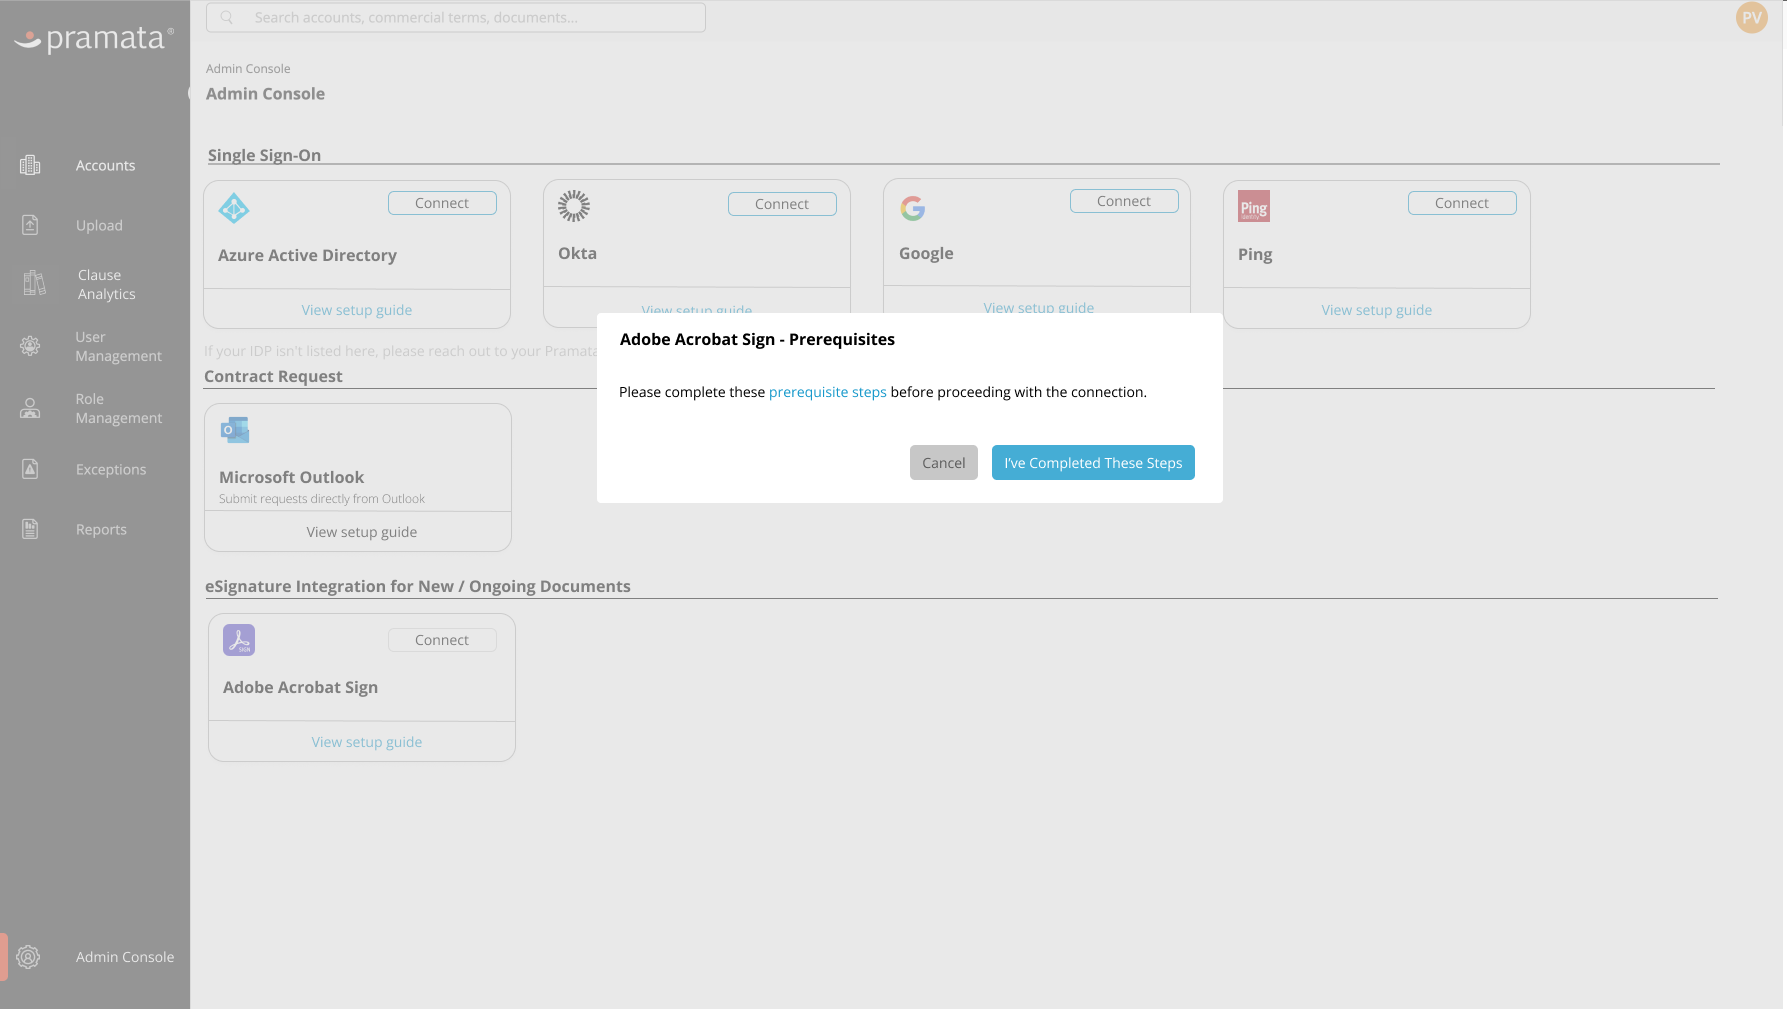Screen dimensions: 1787x1009
Task: Connect Okta single sign-on
Action: pyautogui.click(x=782, y=204)
